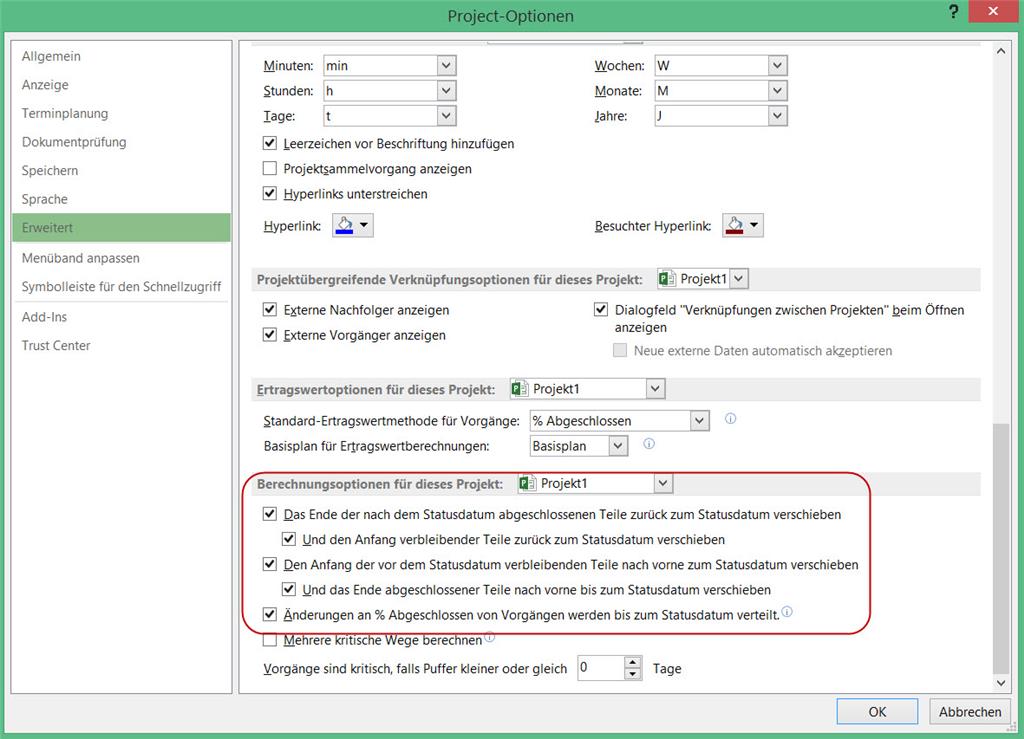Close the Project-Optionen dialog
This screenshot has height=739, width=1024.
pos(993,12)
